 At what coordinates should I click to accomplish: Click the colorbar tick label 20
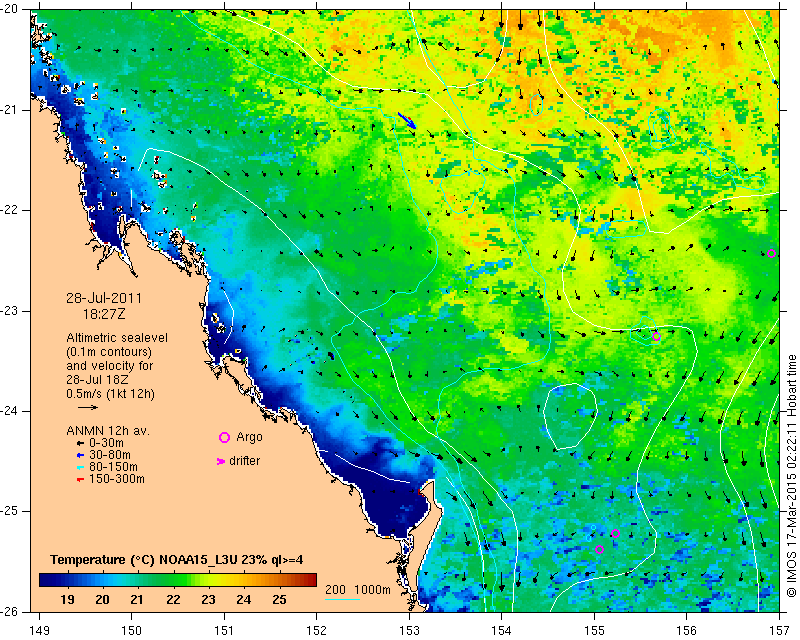103,599
